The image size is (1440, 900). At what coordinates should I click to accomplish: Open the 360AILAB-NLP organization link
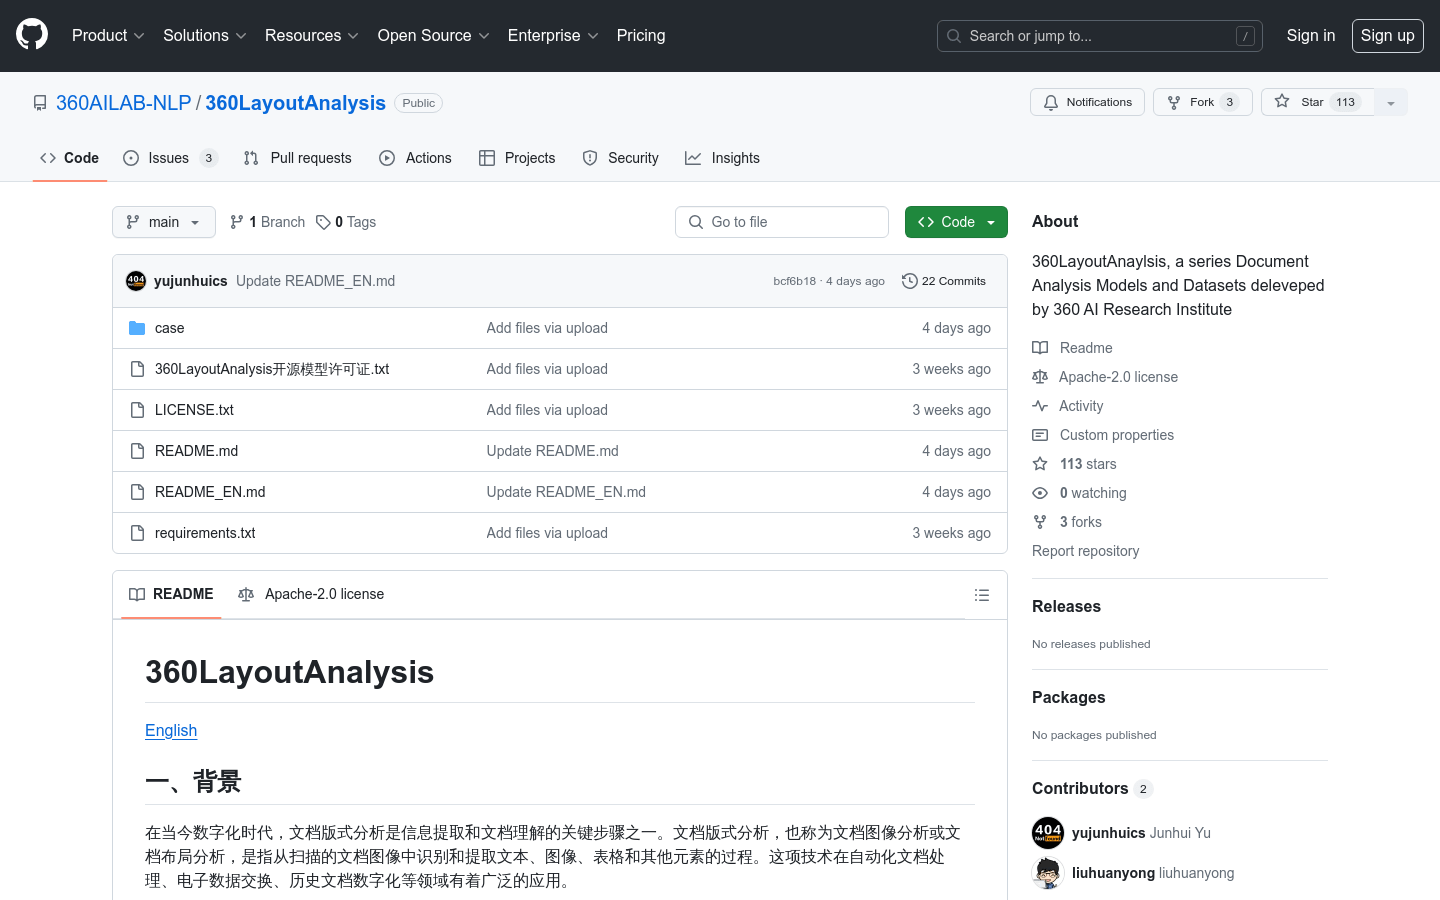[x=124, y=103]
